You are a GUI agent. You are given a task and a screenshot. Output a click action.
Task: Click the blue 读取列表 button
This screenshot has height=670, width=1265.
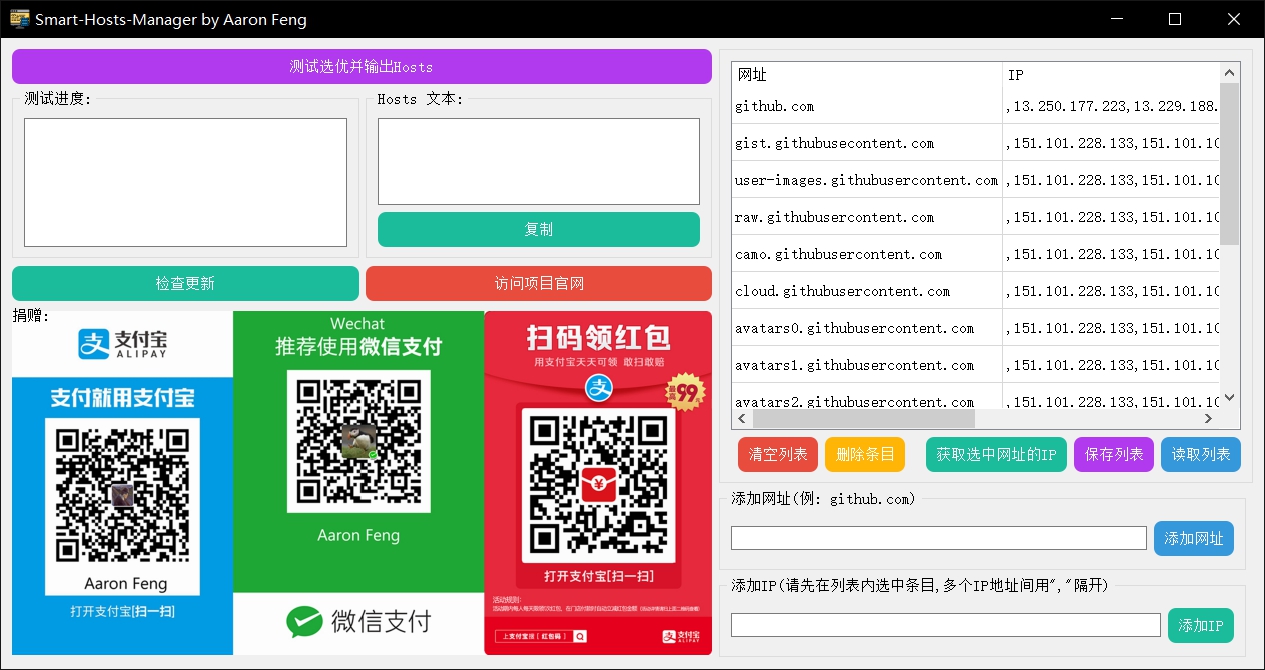[x=1200, y=454]
